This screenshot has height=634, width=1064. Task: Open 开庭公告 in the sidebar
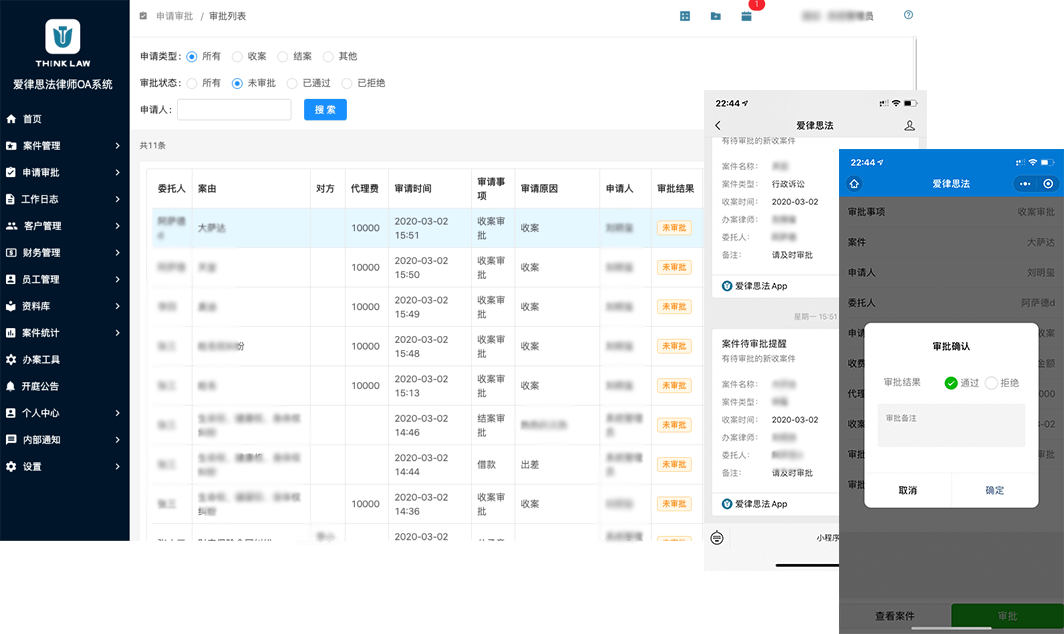40,386
